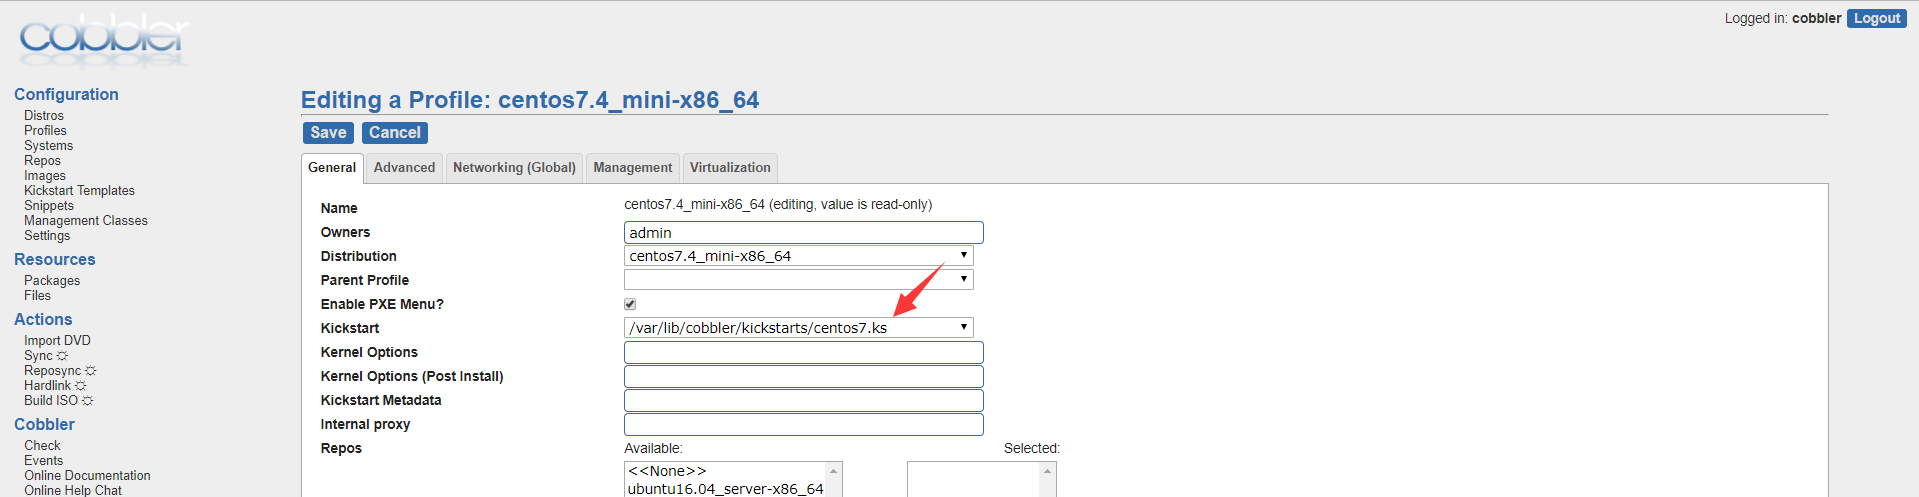Cancel editing the profile
Viewport: 1919px width, 497px height.
tap(395, 133)
